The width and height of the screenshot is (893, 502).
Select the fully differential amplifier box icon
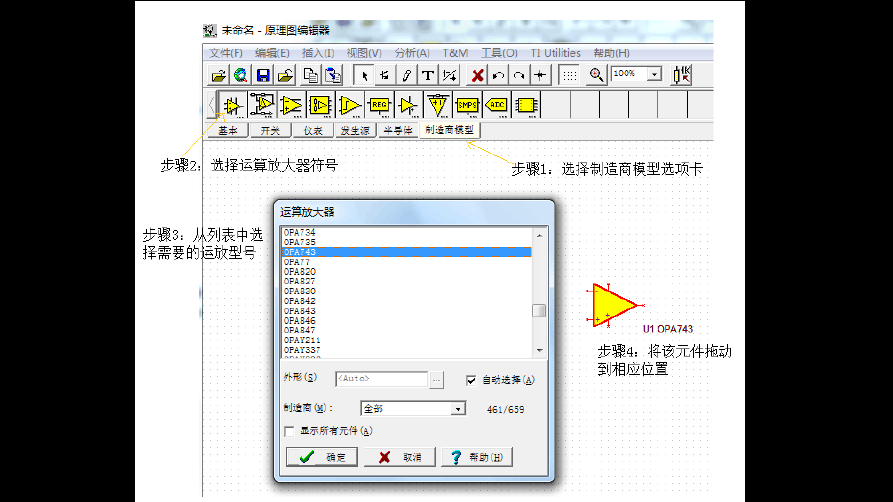point(320,105)
